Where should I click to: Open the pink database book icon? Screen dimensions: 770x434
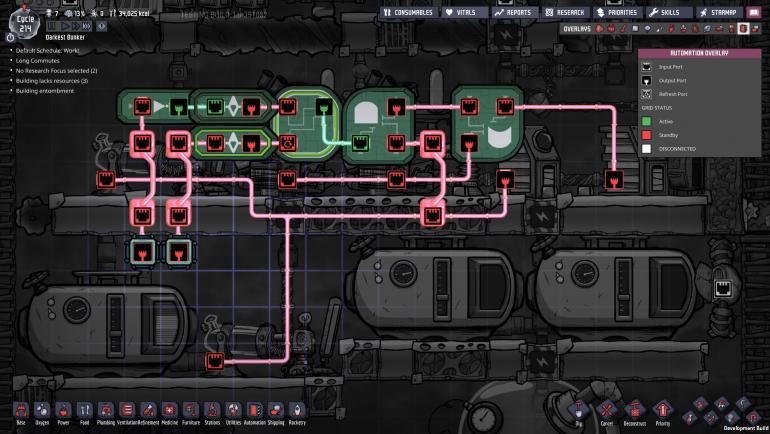[753, 12]
